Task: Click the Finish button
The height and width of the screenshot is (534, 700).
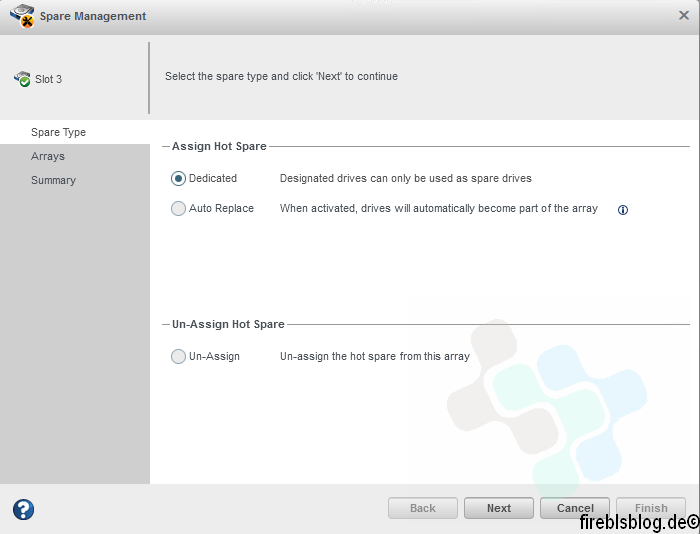Action: [x=651, y=508]
